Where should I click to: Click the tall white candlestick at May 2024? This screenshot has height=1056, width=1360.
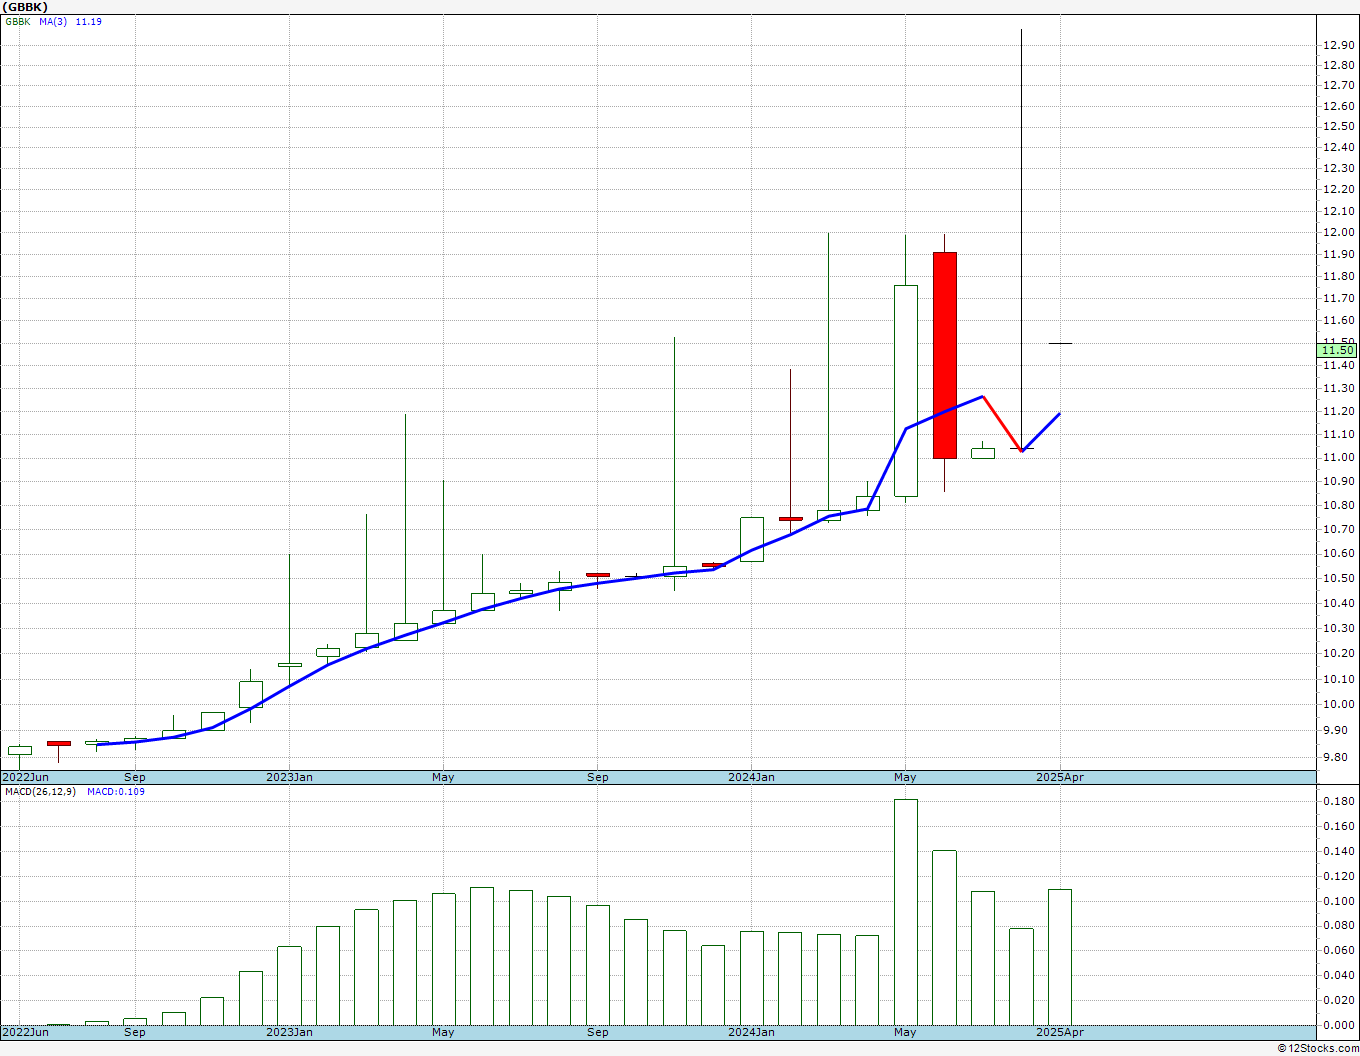click(x=905, y=391)
